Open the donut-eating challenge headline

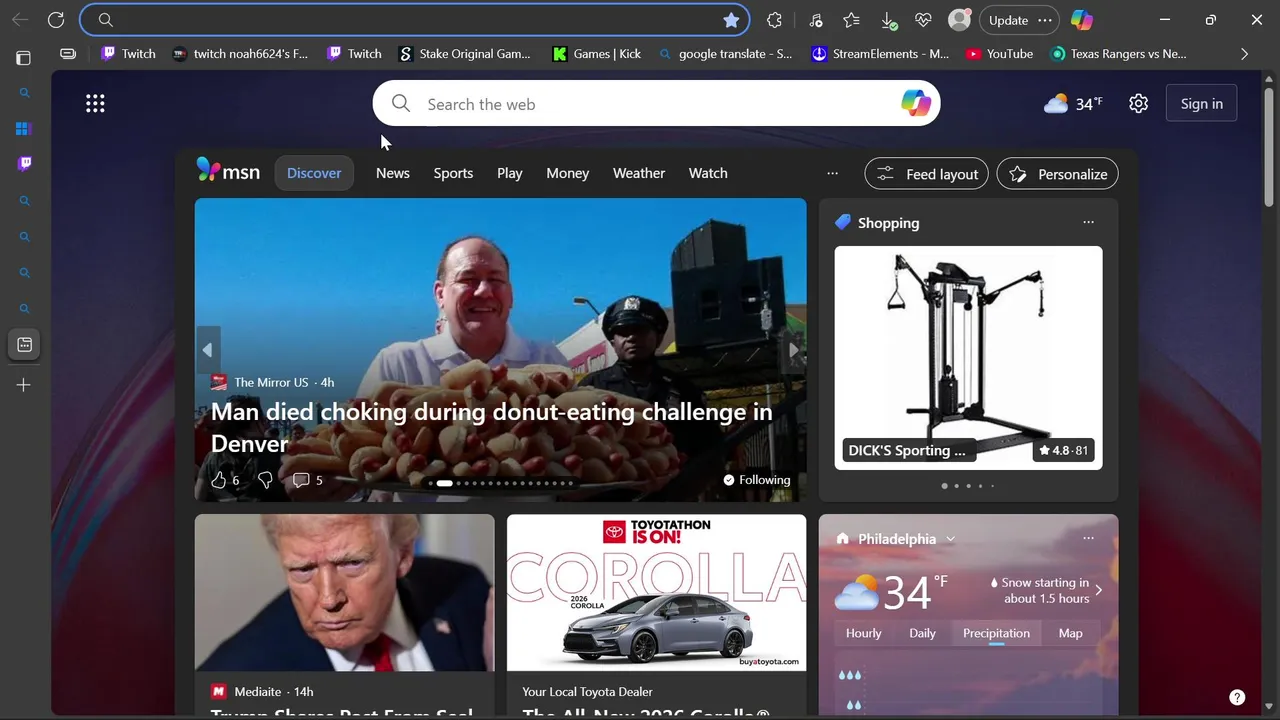coord(492,427)
